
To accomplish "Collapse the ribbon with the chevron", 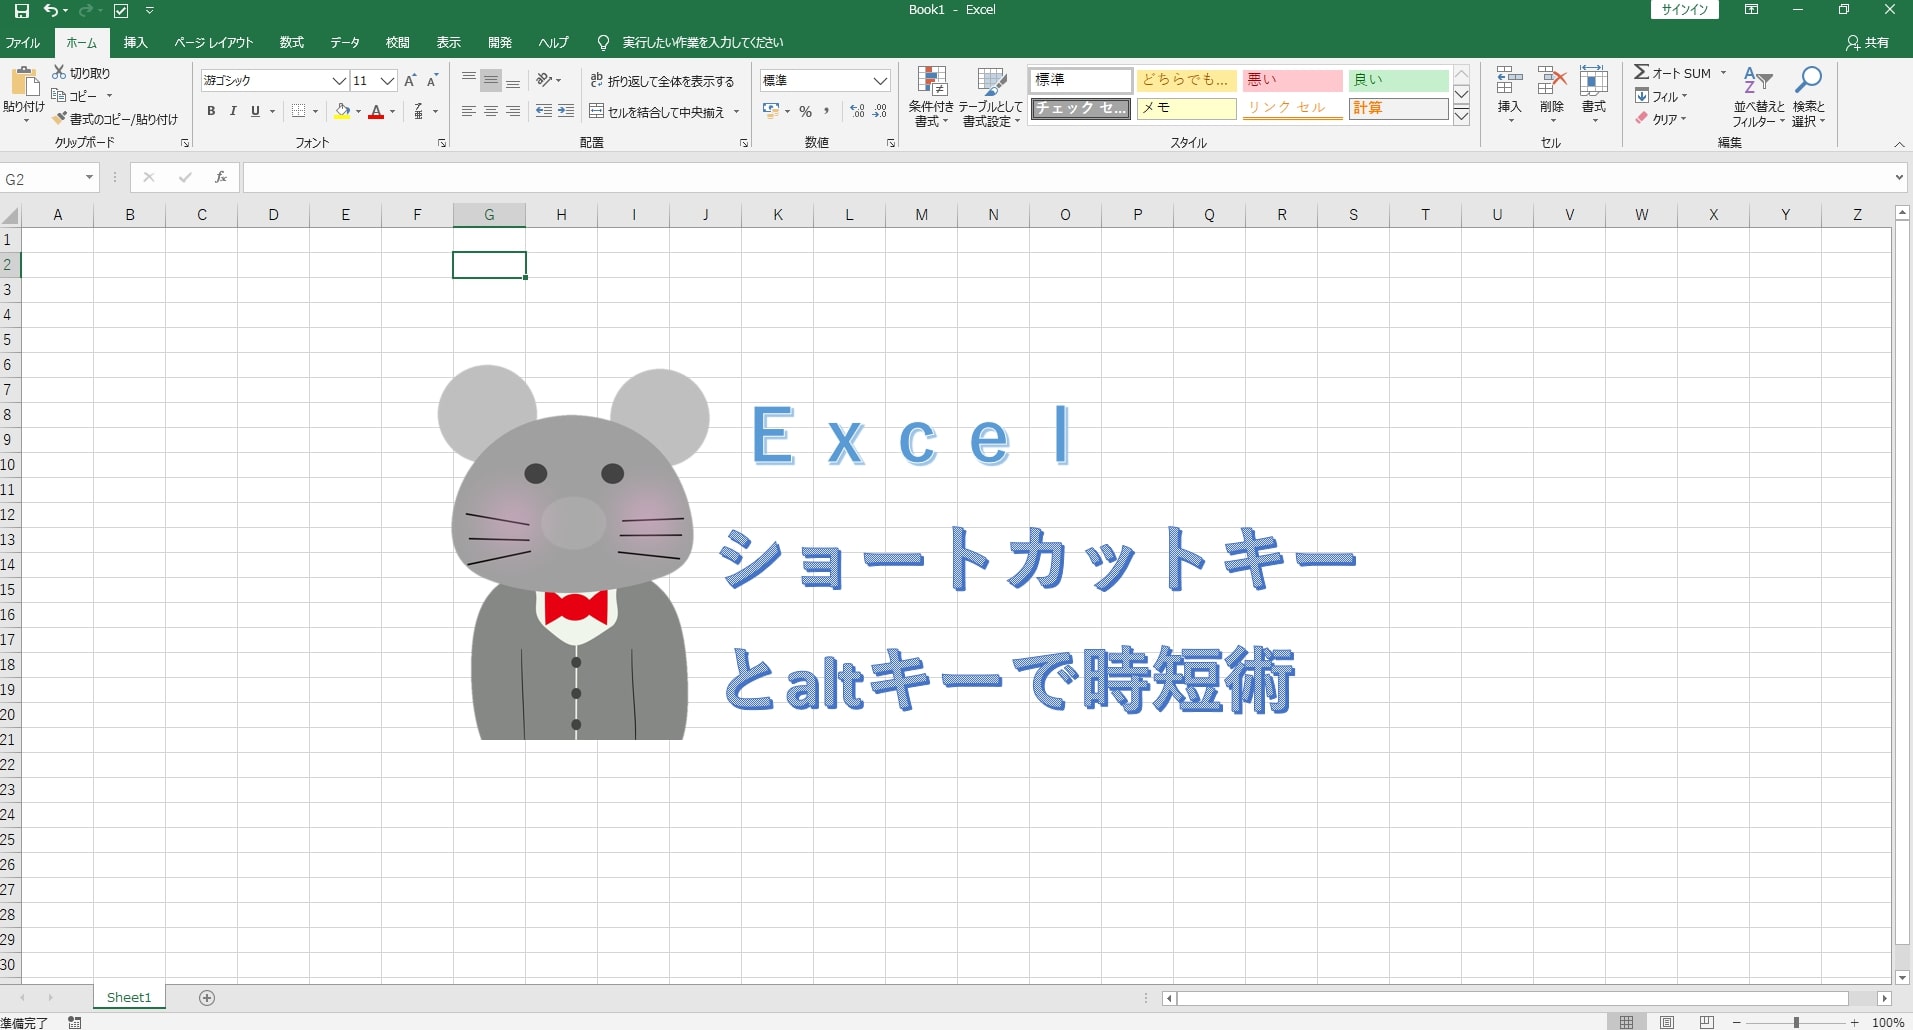I will click(1899, 145).
